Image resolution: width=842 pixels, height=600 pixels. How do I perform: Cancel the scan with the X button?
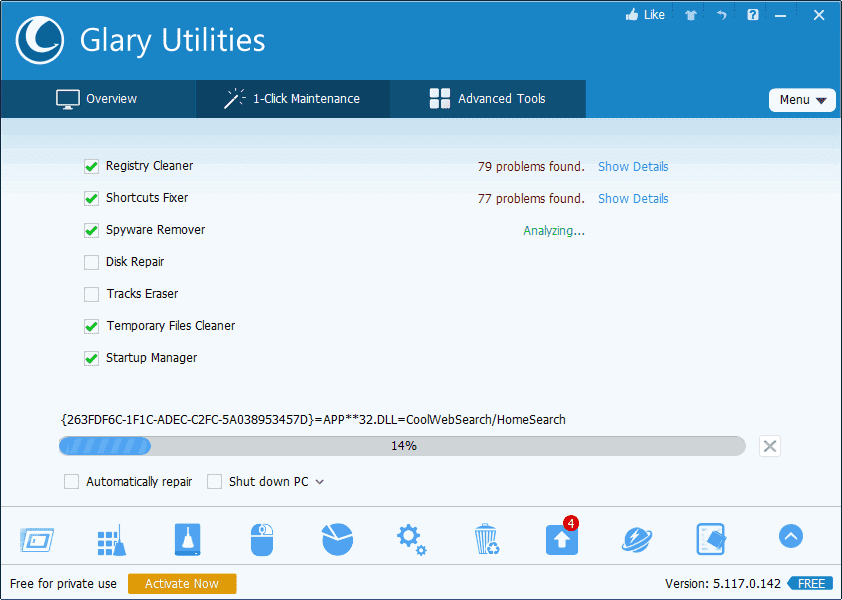[770, 446]
